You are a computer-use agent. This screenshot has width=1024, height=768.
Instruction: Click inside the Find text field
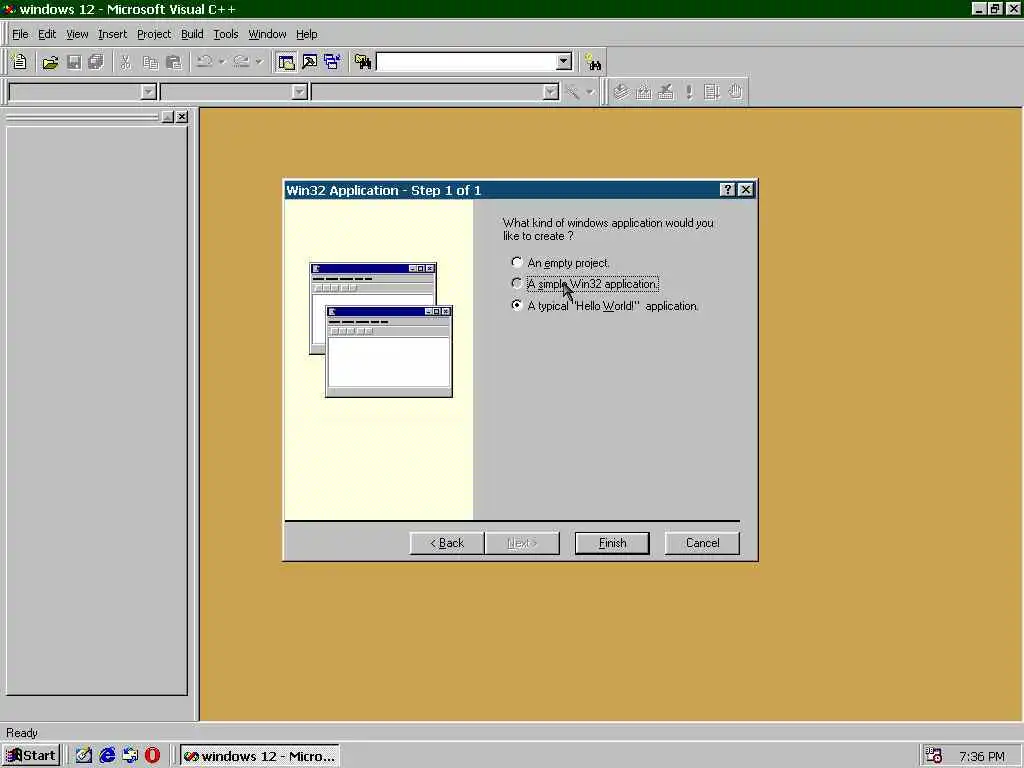(x=466, y=62)
